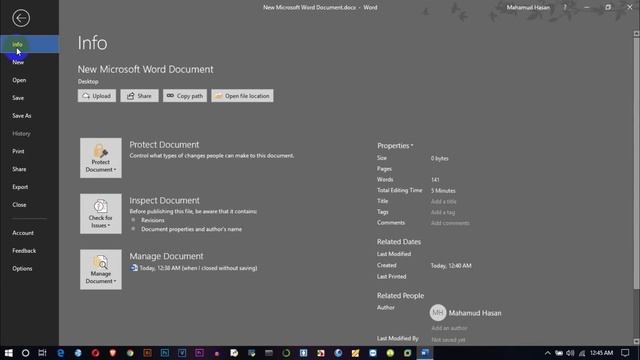
Task: Open Microsoft Edge from the taskbar
Action: (x=60, y=353)
